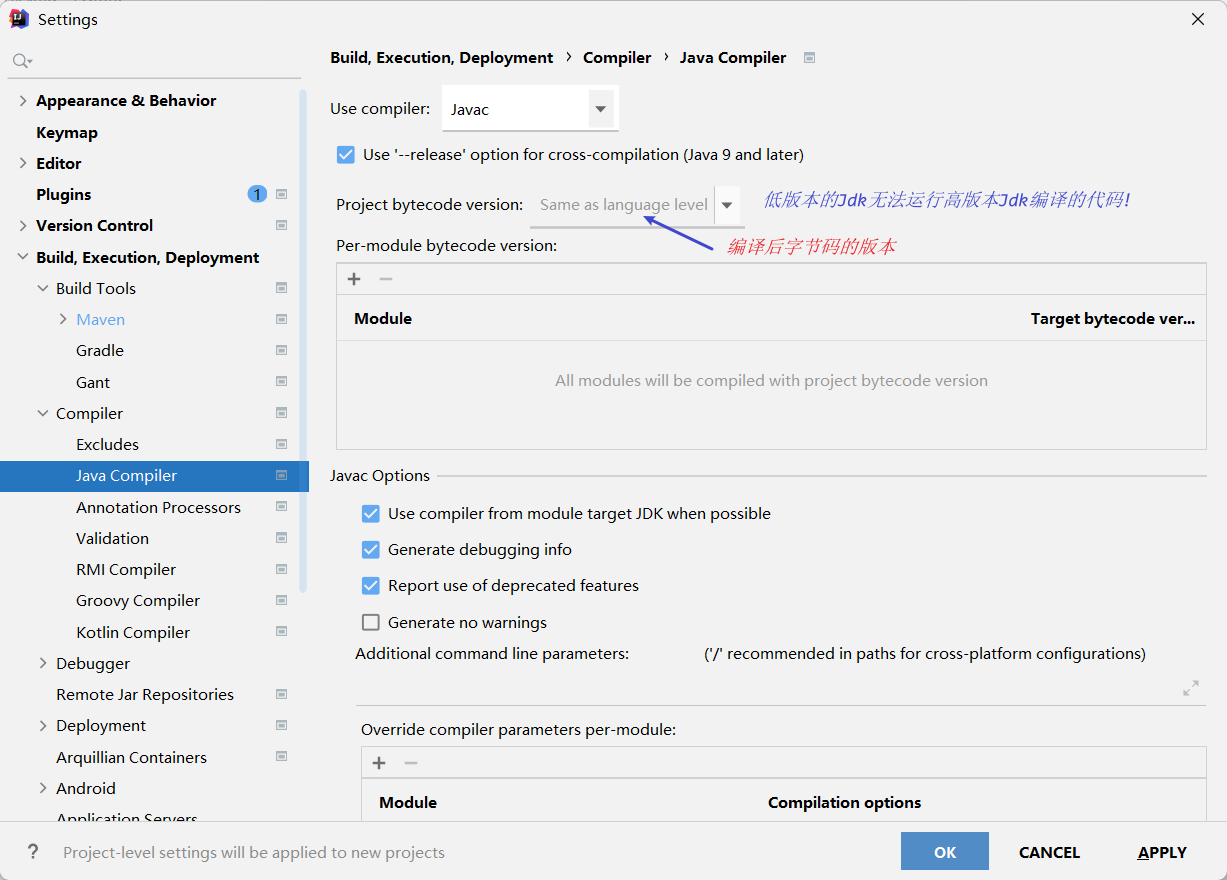The height and width of the screenshot is (880, 1227).
Task: Click the settings sidebar vertical scrollbar
Action: 304,340
